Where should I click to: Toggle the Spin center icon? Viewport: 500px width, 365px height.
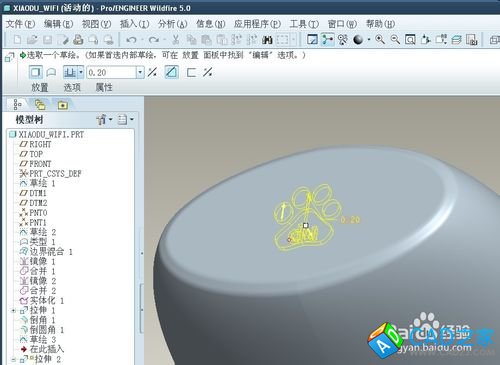328,40
